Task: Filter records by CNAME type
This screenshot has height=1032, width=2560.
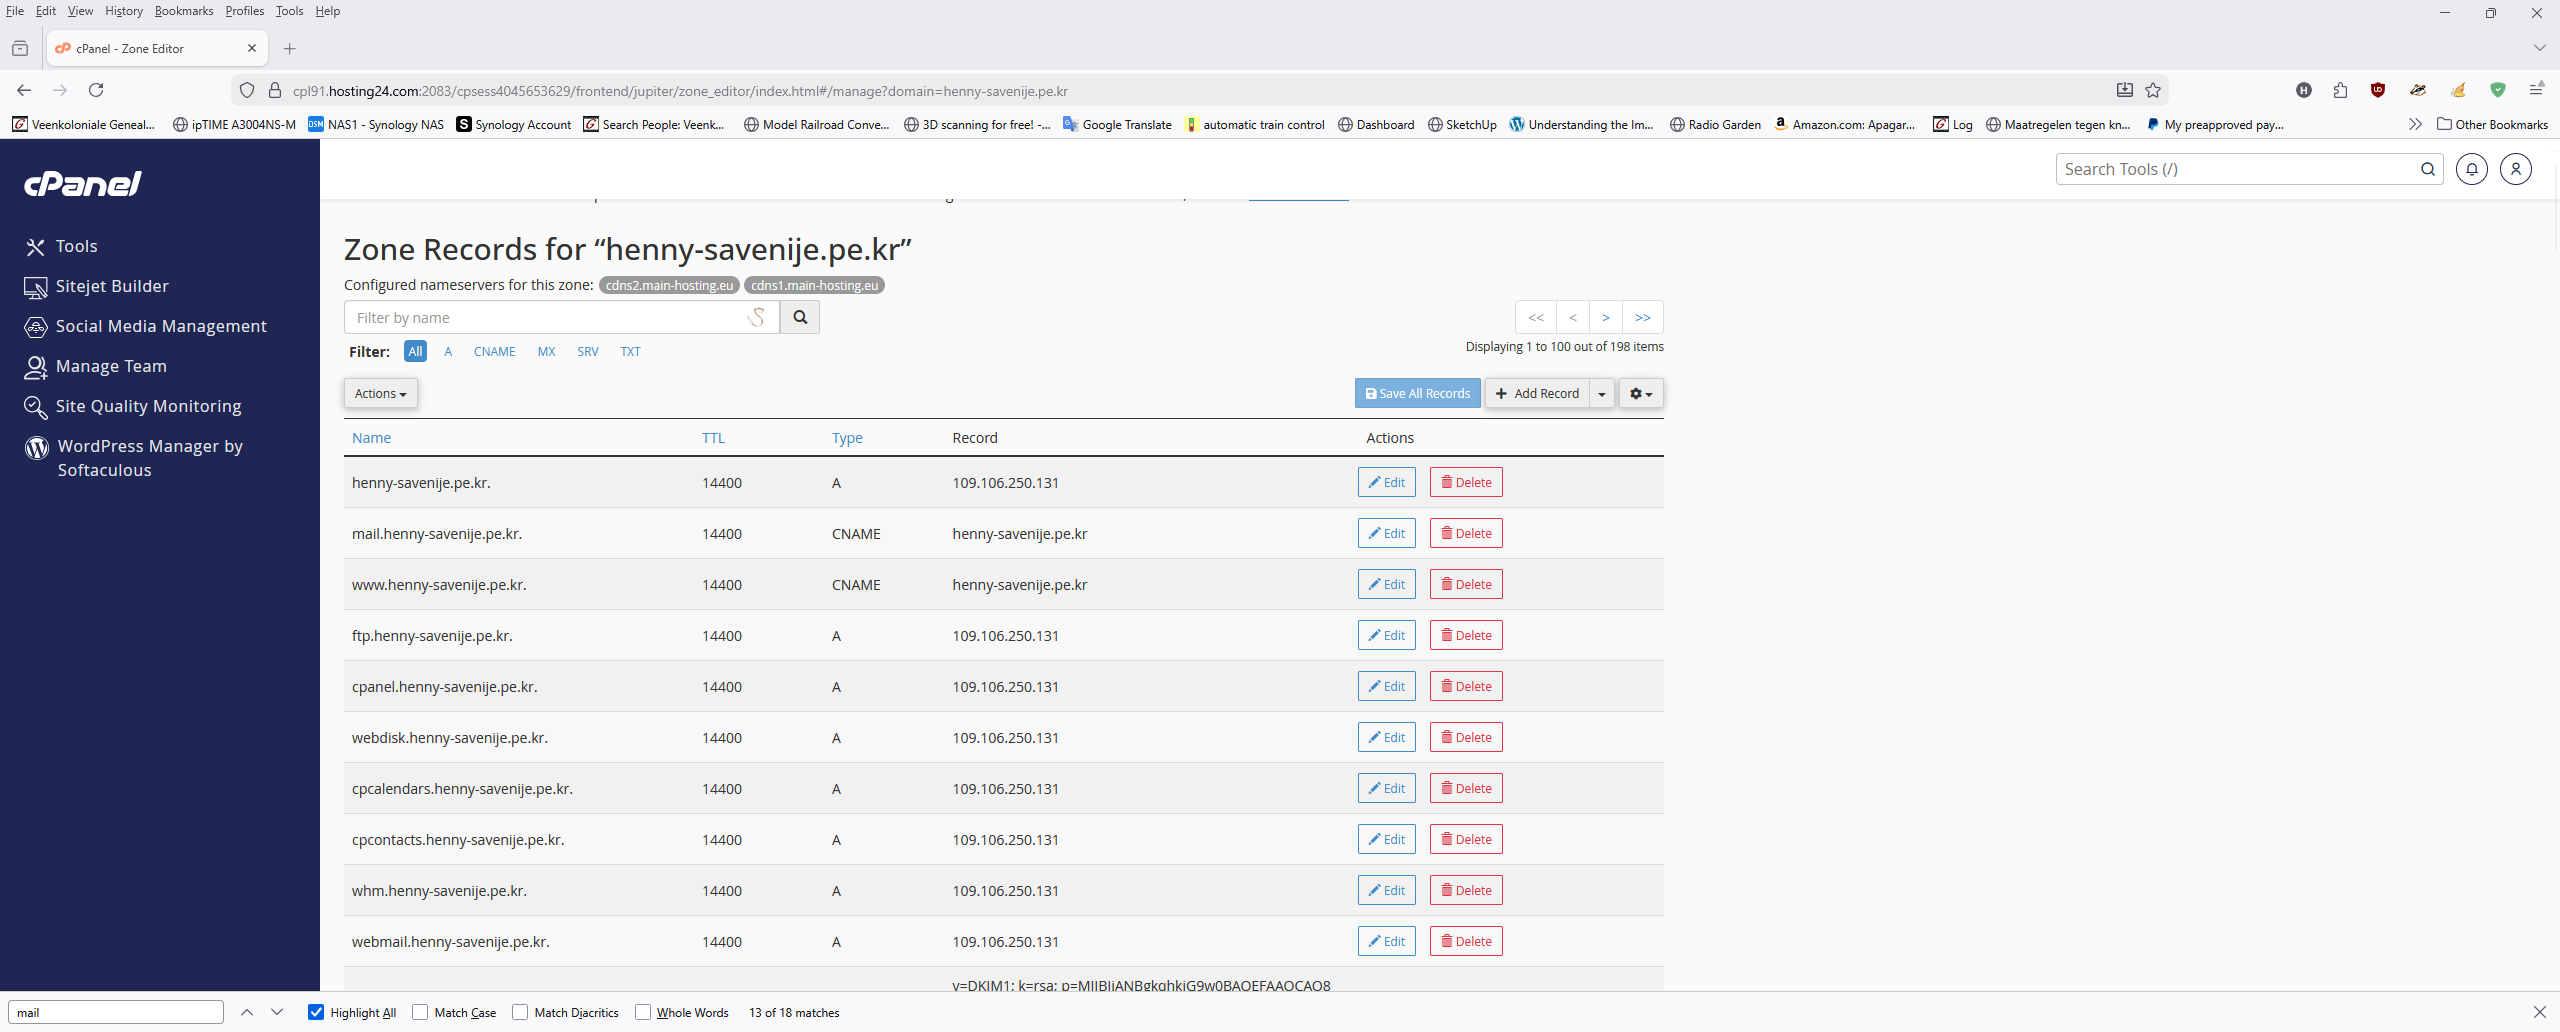Action: tap(494, 351)
